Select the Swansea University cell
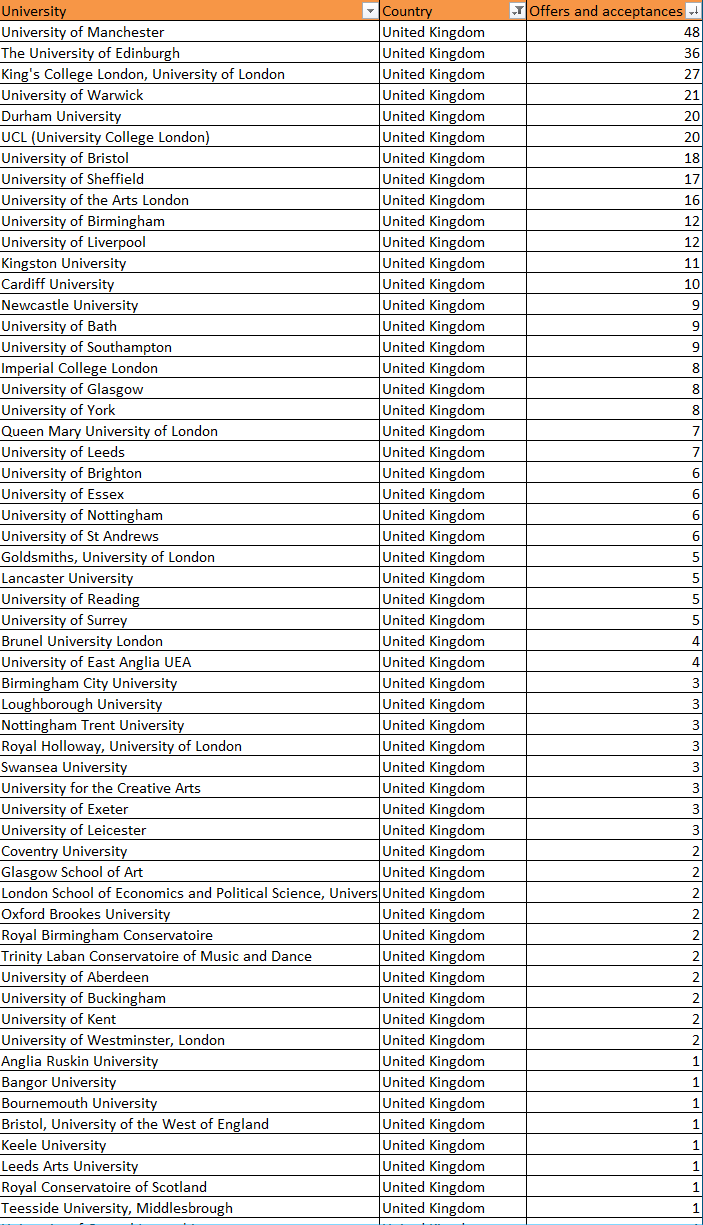The height and width of the screenshot is (1225, 703). pyautogui.click(x=190, y=767)
